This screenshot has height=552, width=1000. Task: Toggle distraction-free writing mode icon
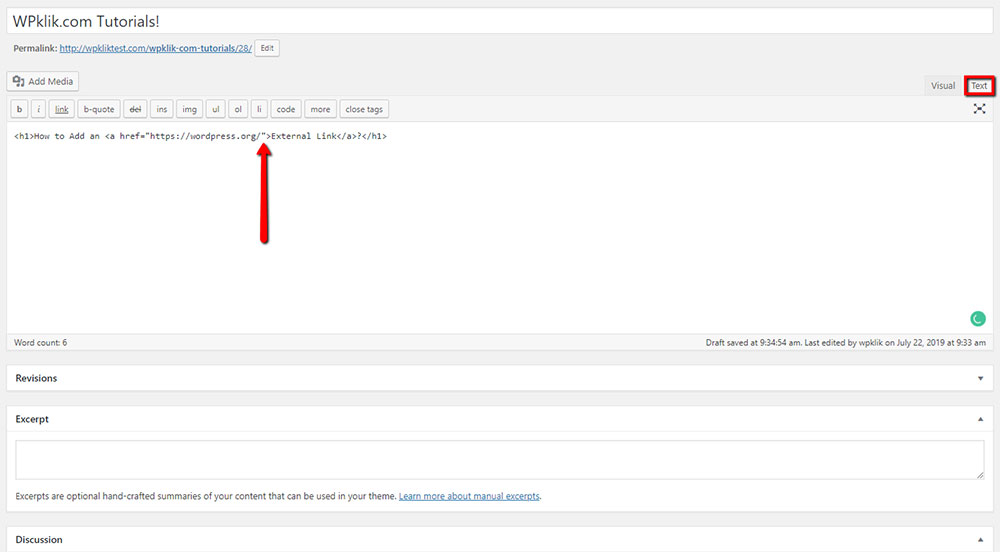(x=980, y=109)
